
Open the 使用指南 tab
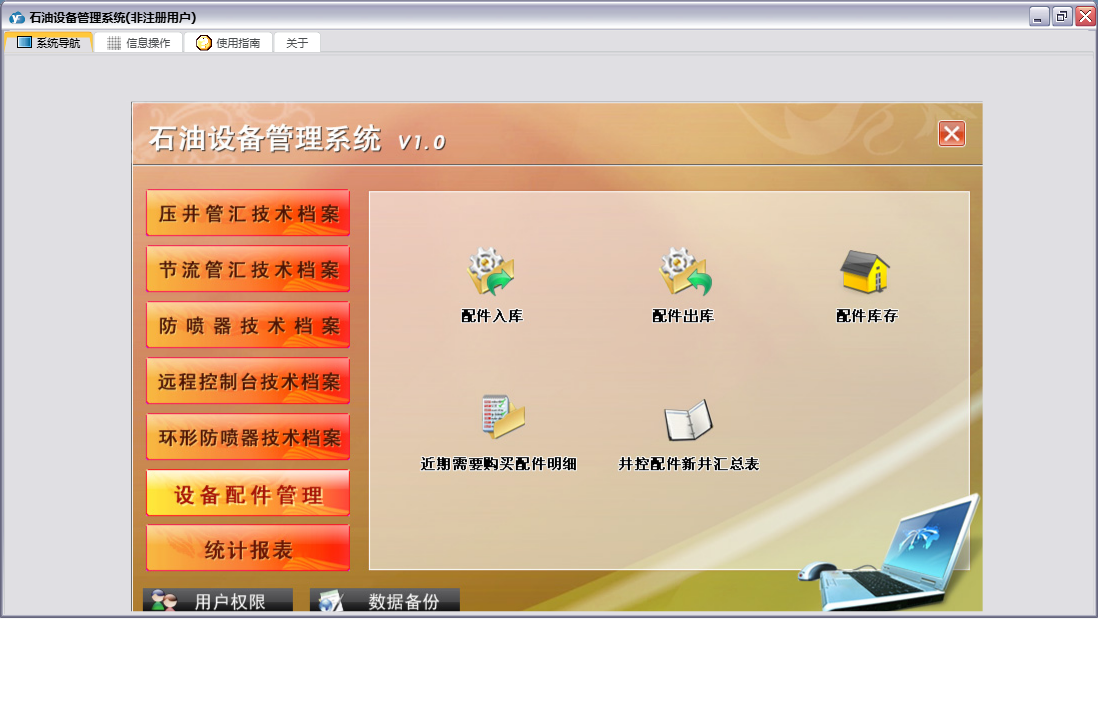coord(228,43)
